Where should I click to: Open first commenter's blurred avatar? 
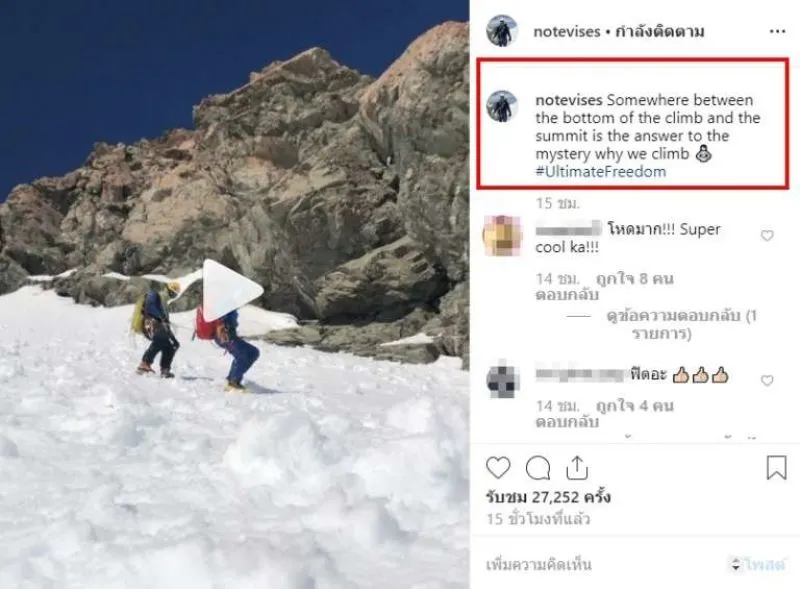502,235
